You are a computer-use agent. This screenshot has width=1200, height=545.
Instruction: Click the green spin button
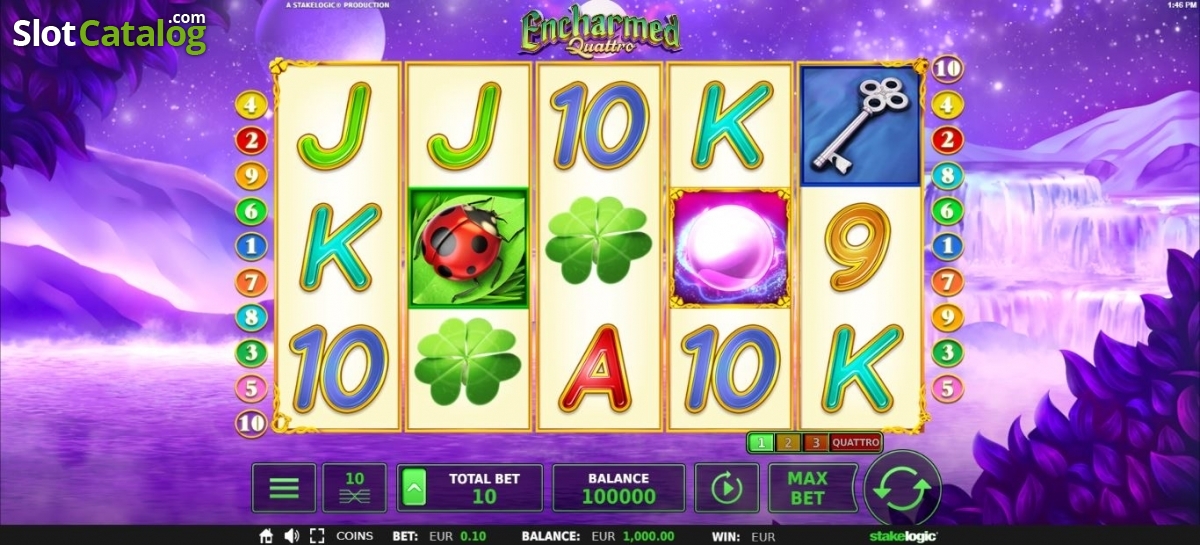pyautogui.click(x=902, y=489)
